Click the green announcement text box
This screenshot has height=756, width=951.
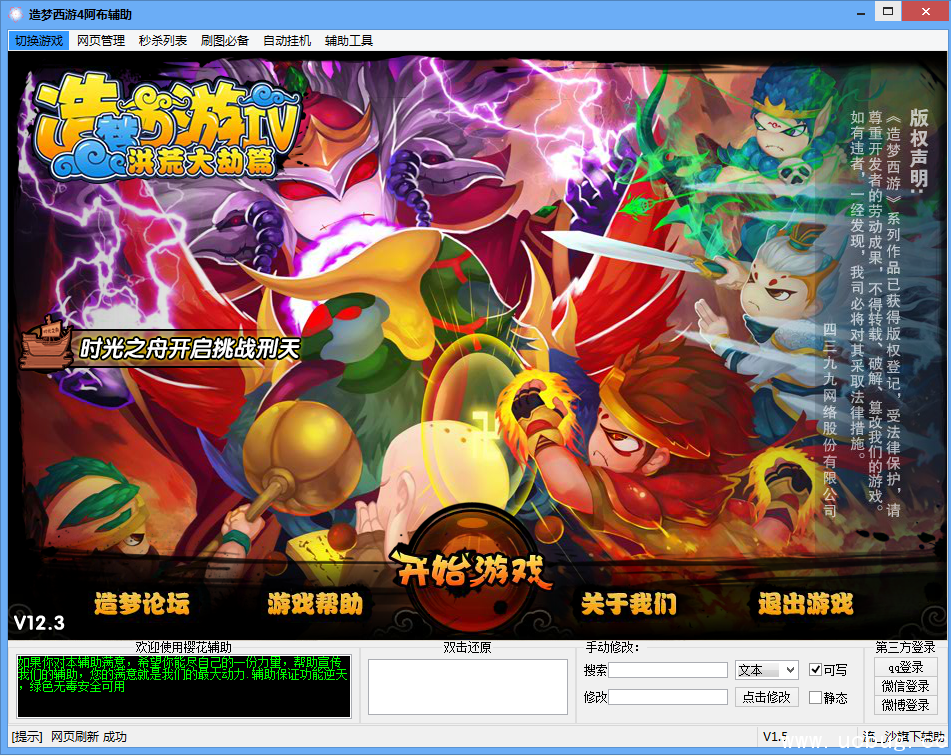pos(184,686)
